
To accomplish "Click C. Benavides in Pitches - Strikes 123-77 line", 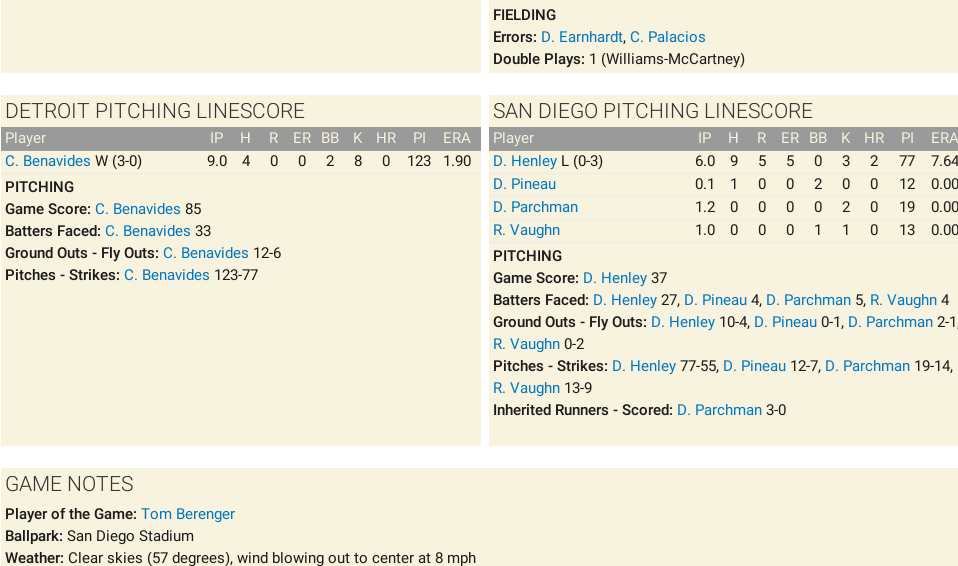I will tap(167, 275).
